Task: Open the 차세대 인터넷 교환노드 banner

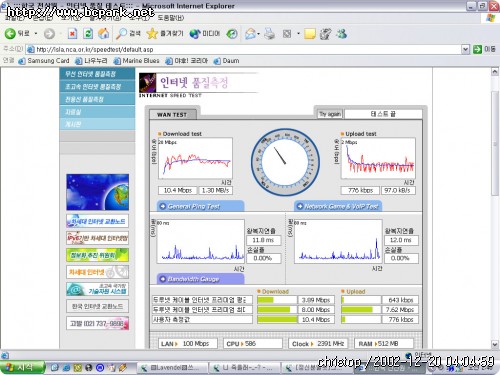Action: click(97, 221)
